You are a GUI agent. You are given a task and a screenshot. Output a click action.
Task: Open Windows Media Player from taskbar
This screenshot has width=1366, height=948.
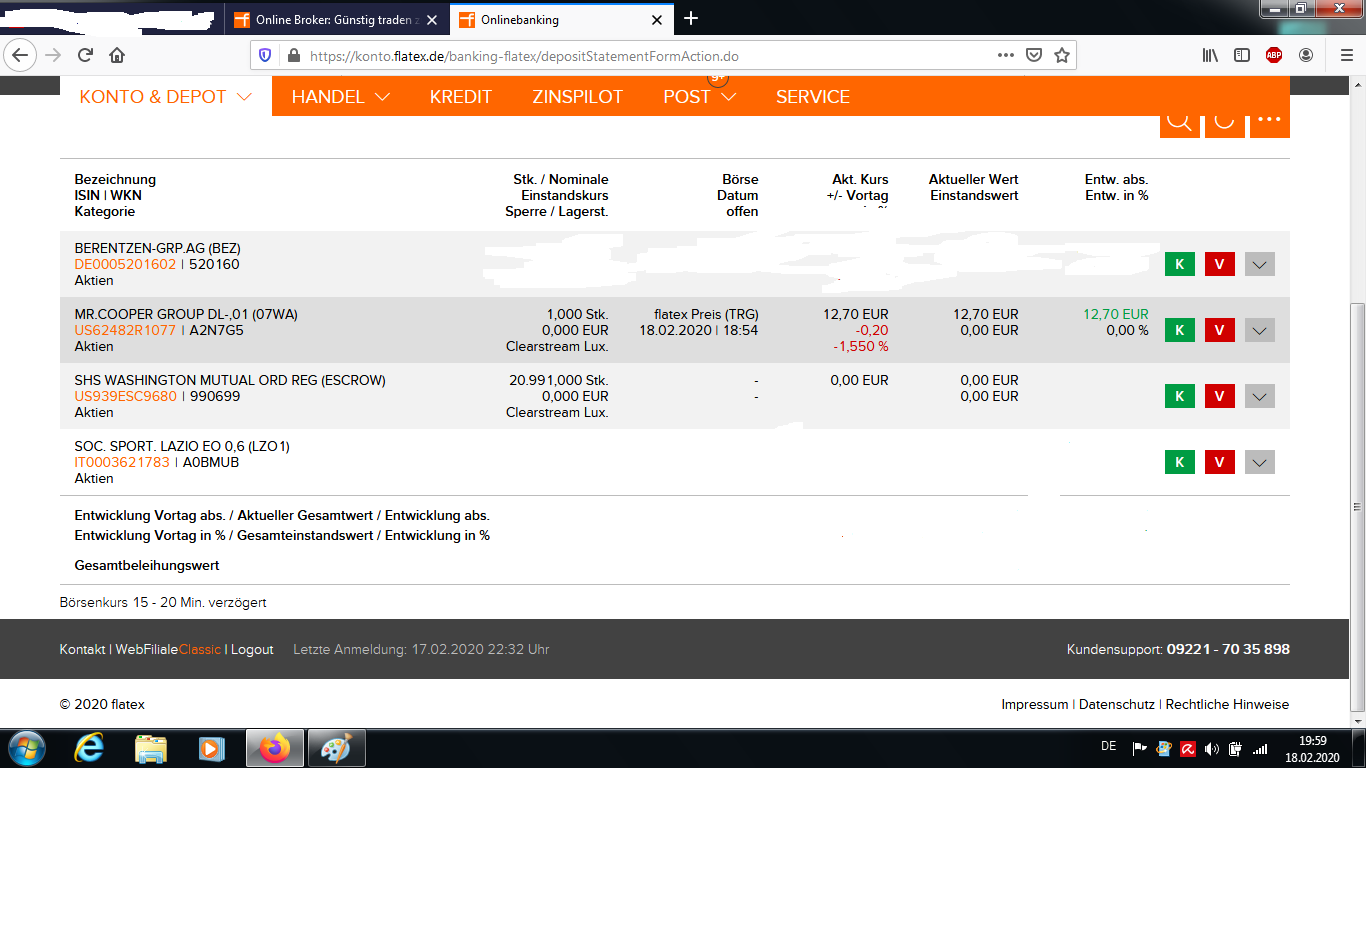[x=212, y=748]
